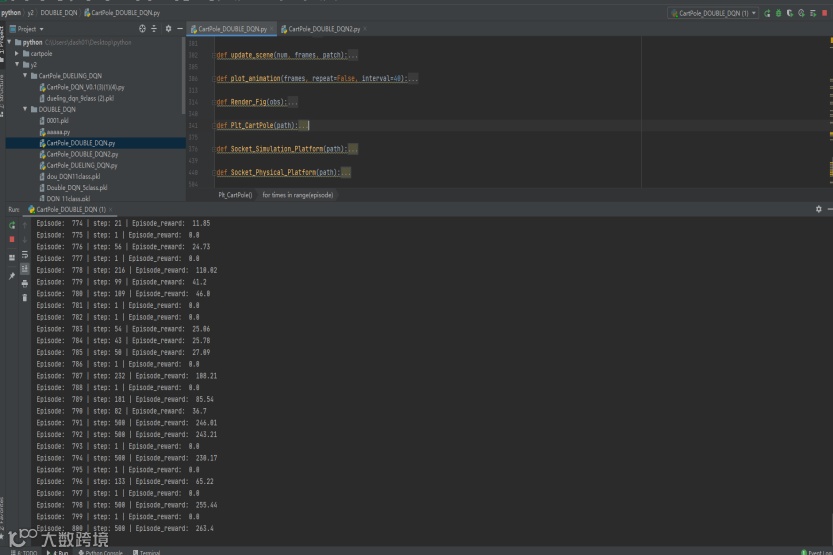
Task: Click folded ellipsis of Socket_Physical_Platform function
Action: 345,173
